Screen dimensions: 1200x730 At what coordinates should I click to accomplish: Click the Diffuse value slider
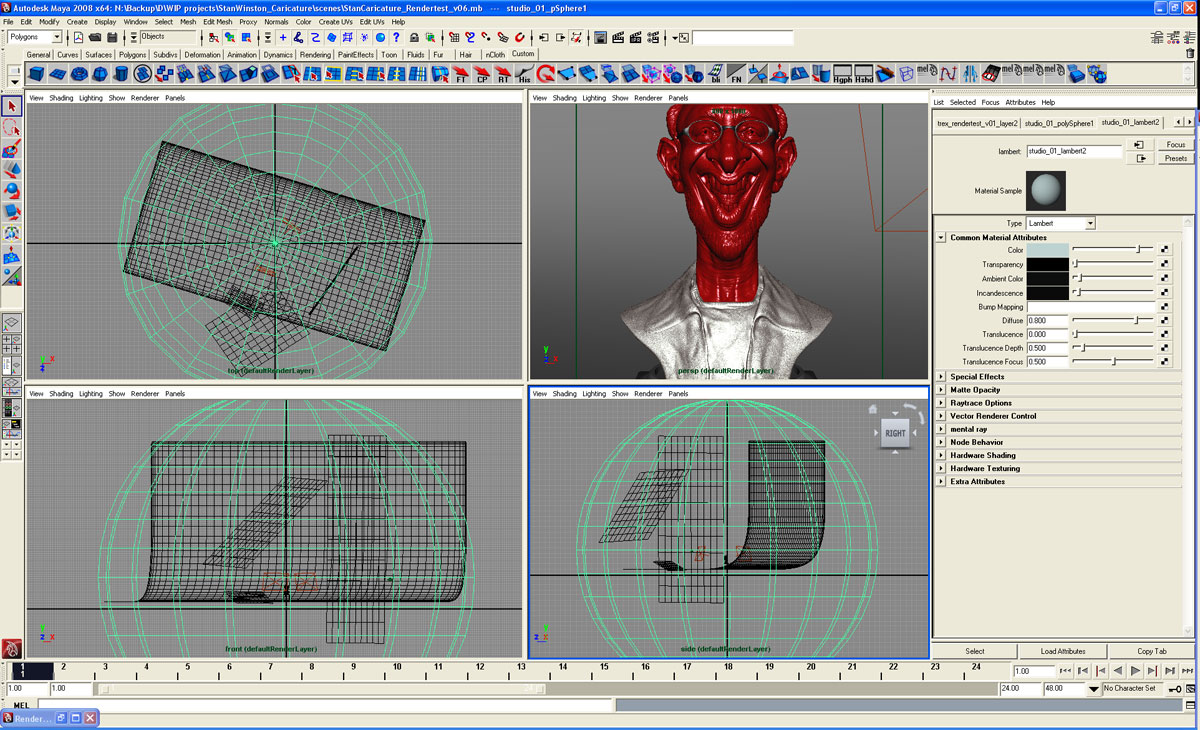click(x=1112, y=321)
